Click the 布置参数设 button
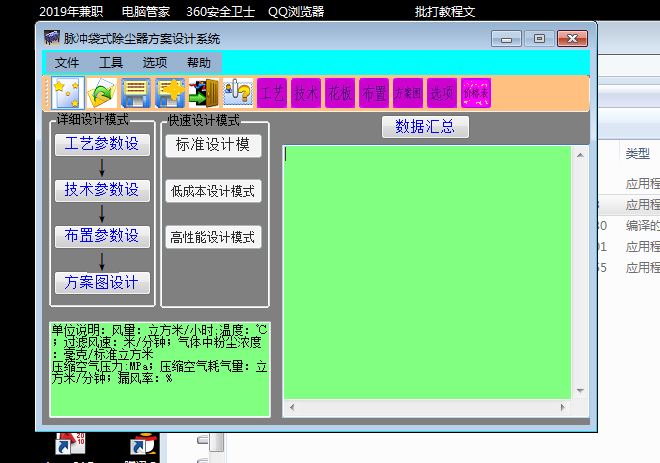This screenshot has width=660, height=463. tap(102, 236)
